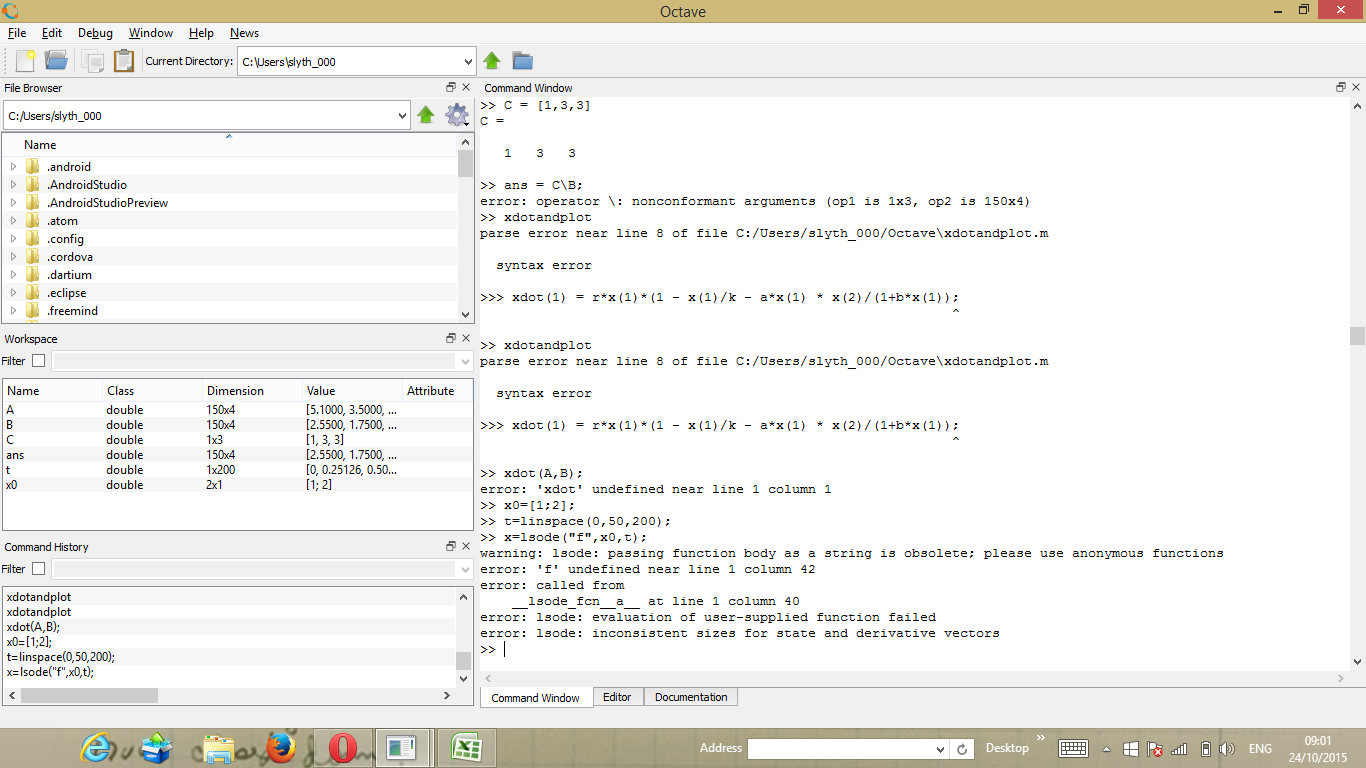Viewport: 1366px width, 768px height.
Task: Open the Help menu
Action: click(x=201, y=33)
